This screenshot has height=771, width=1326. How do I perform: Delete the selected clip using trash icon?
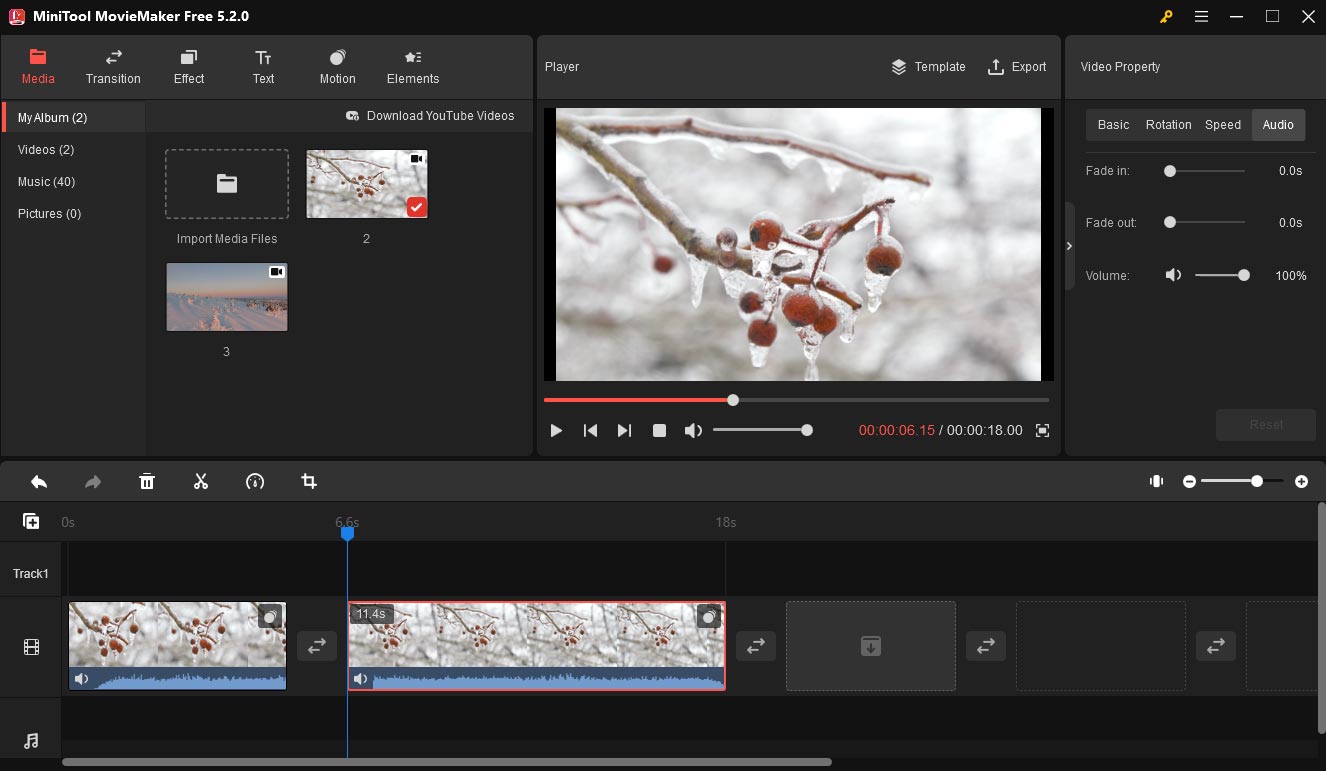coord(146,481)
